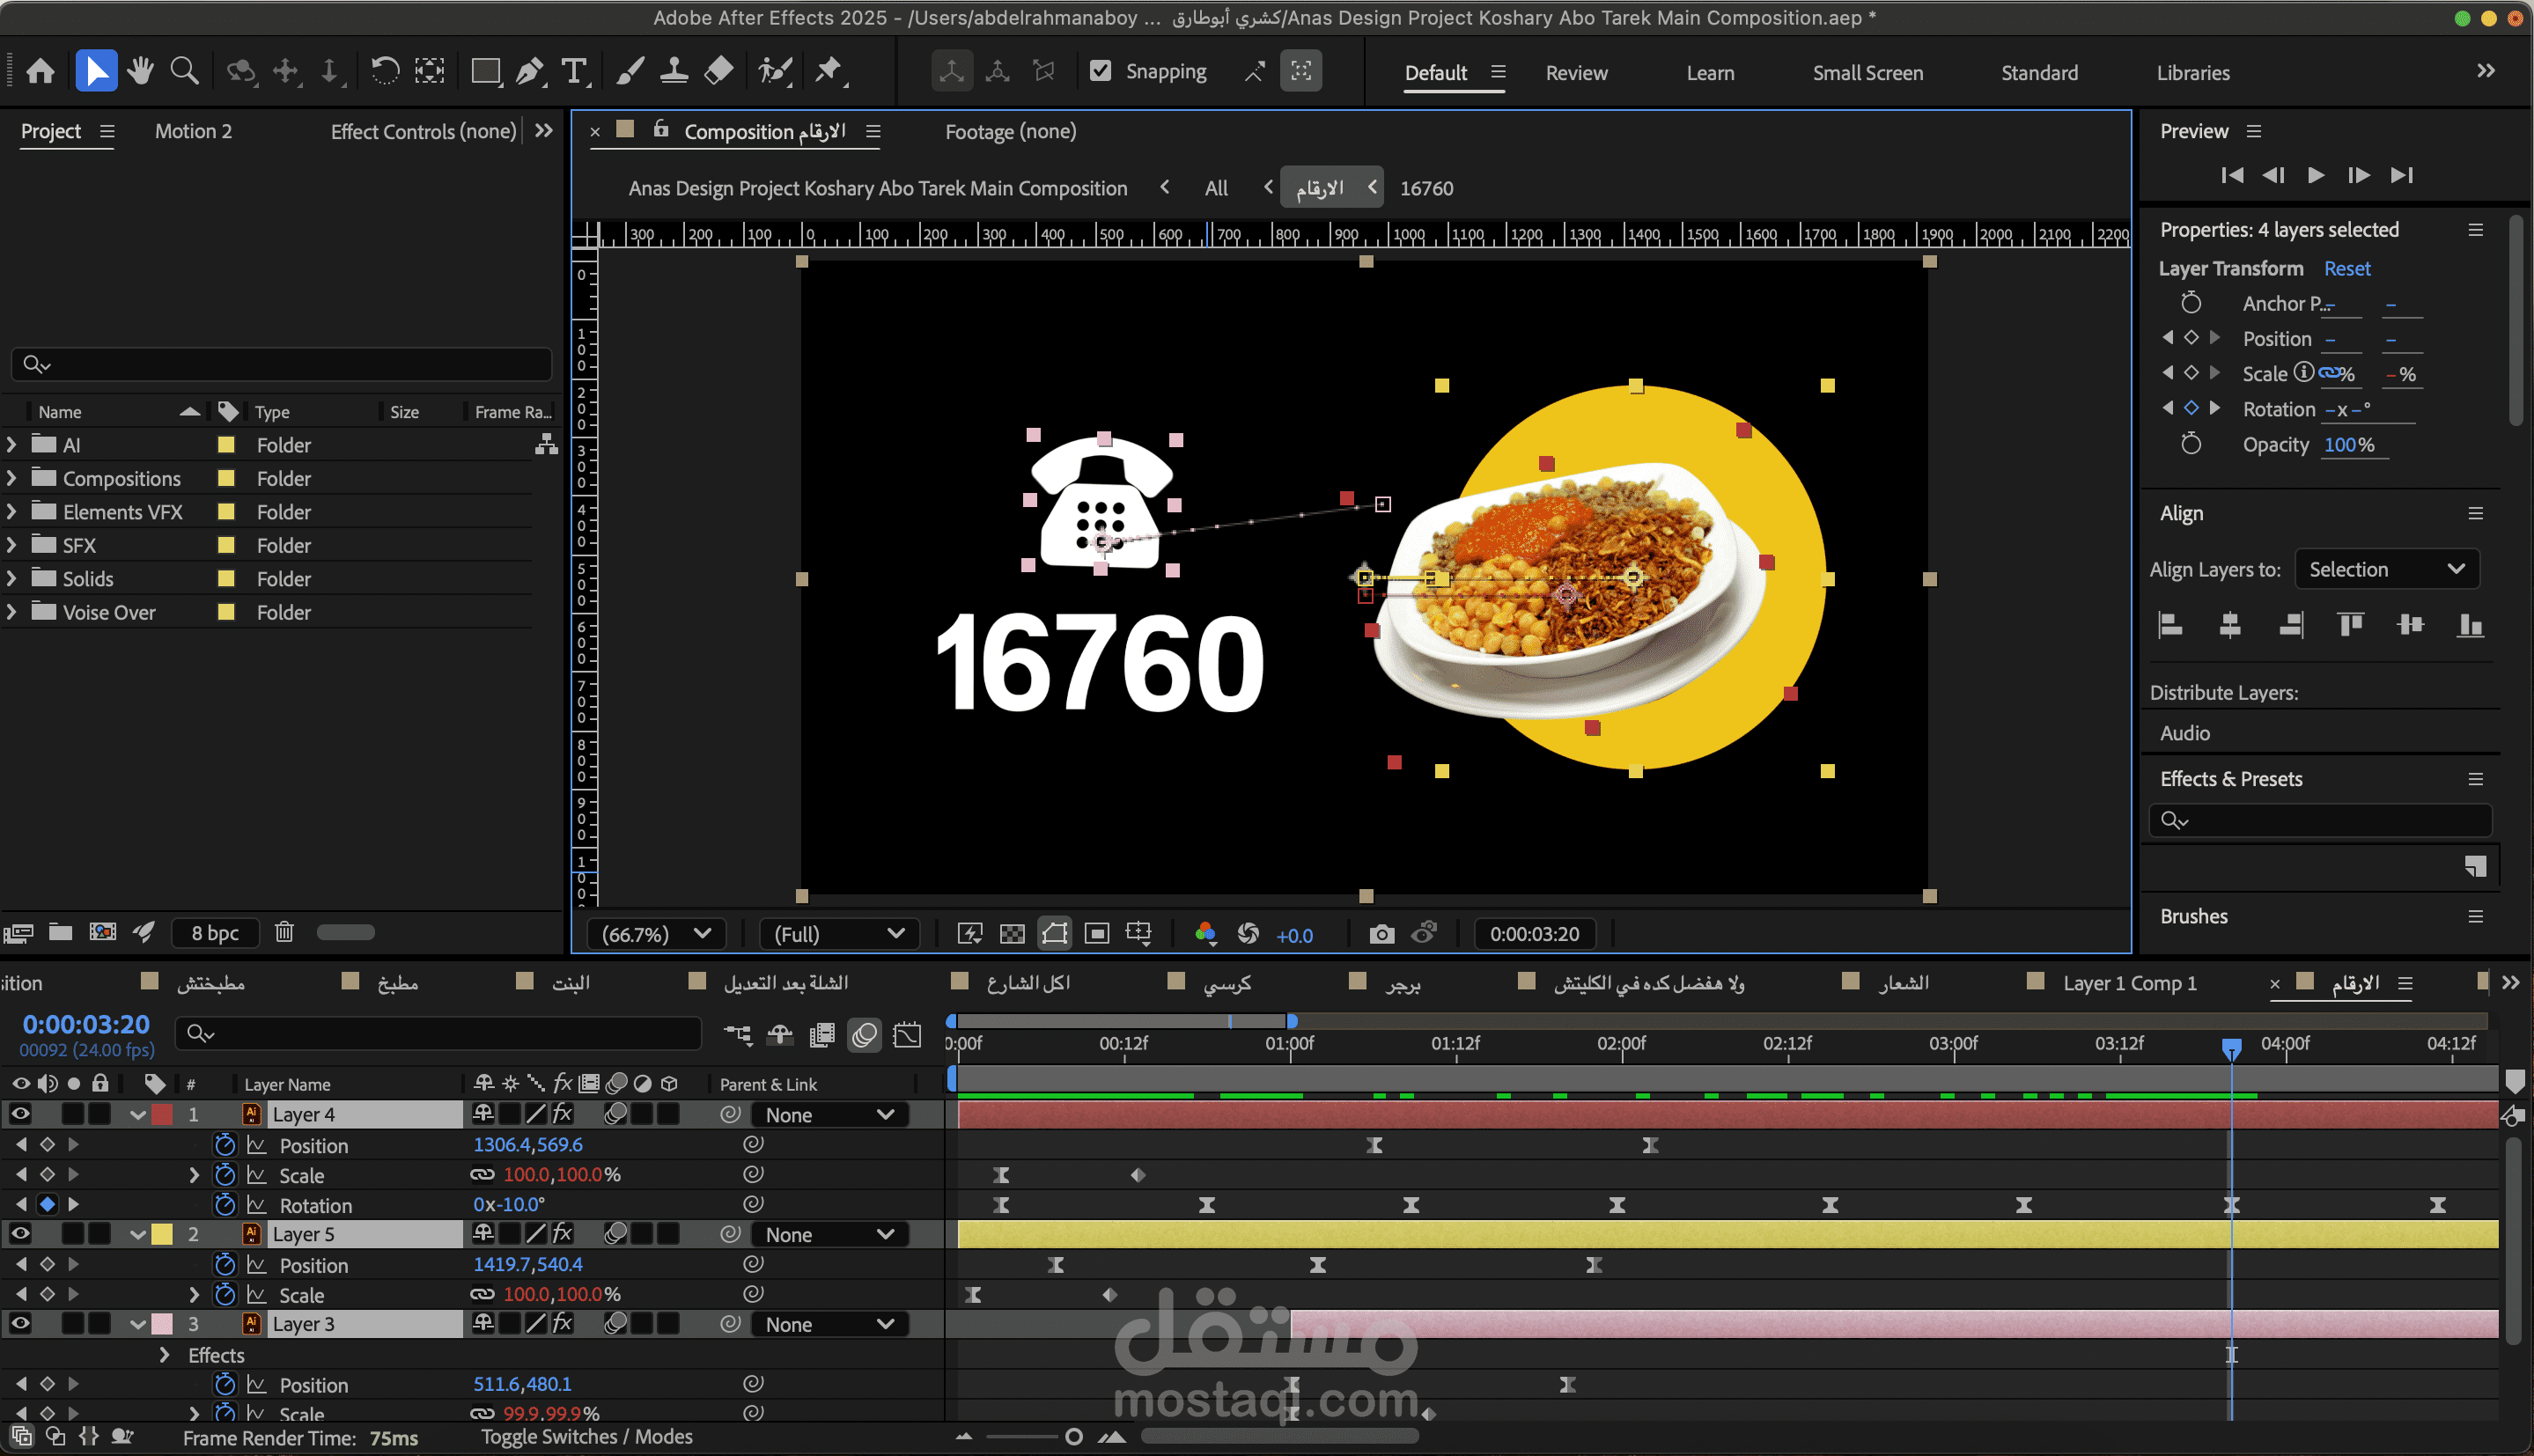Disable the Snapping checkbox
Image resolution: width=2534 pixels, height=1456 pixels.
pyautogui.click(x=1100, y=71)
